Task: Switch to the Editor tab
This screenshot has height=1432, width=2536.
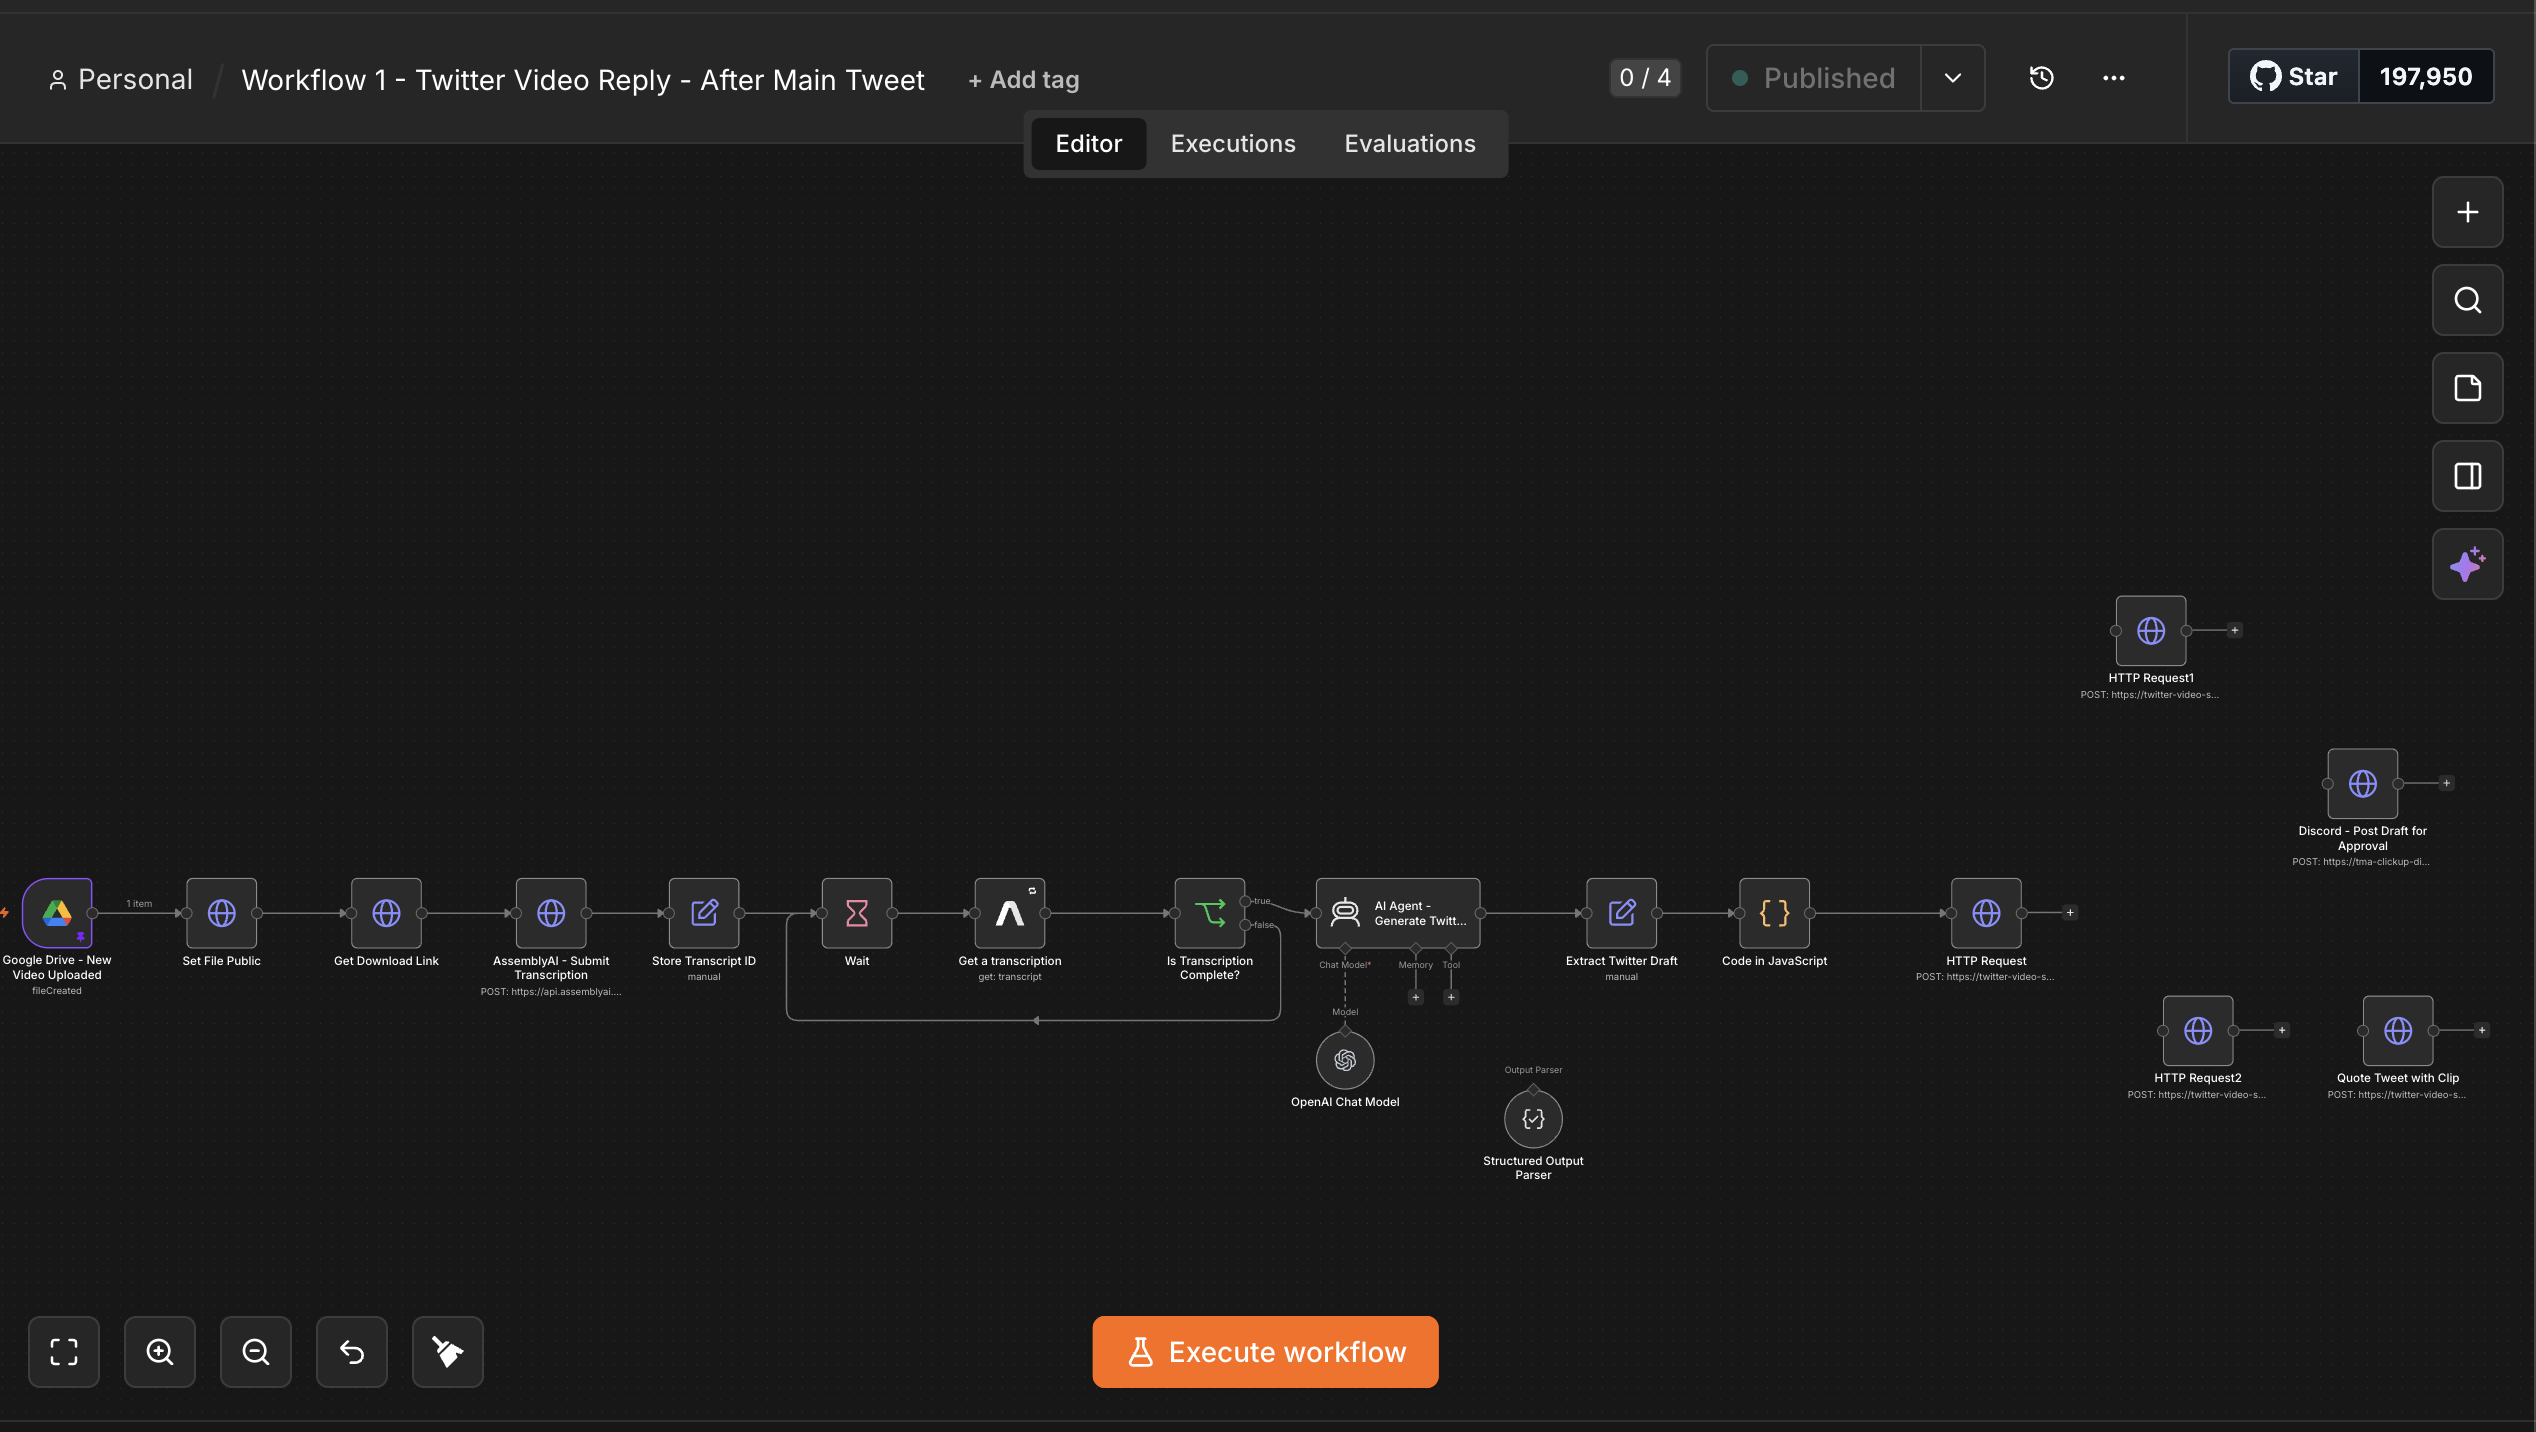Action: click(x=1089, y=144)
